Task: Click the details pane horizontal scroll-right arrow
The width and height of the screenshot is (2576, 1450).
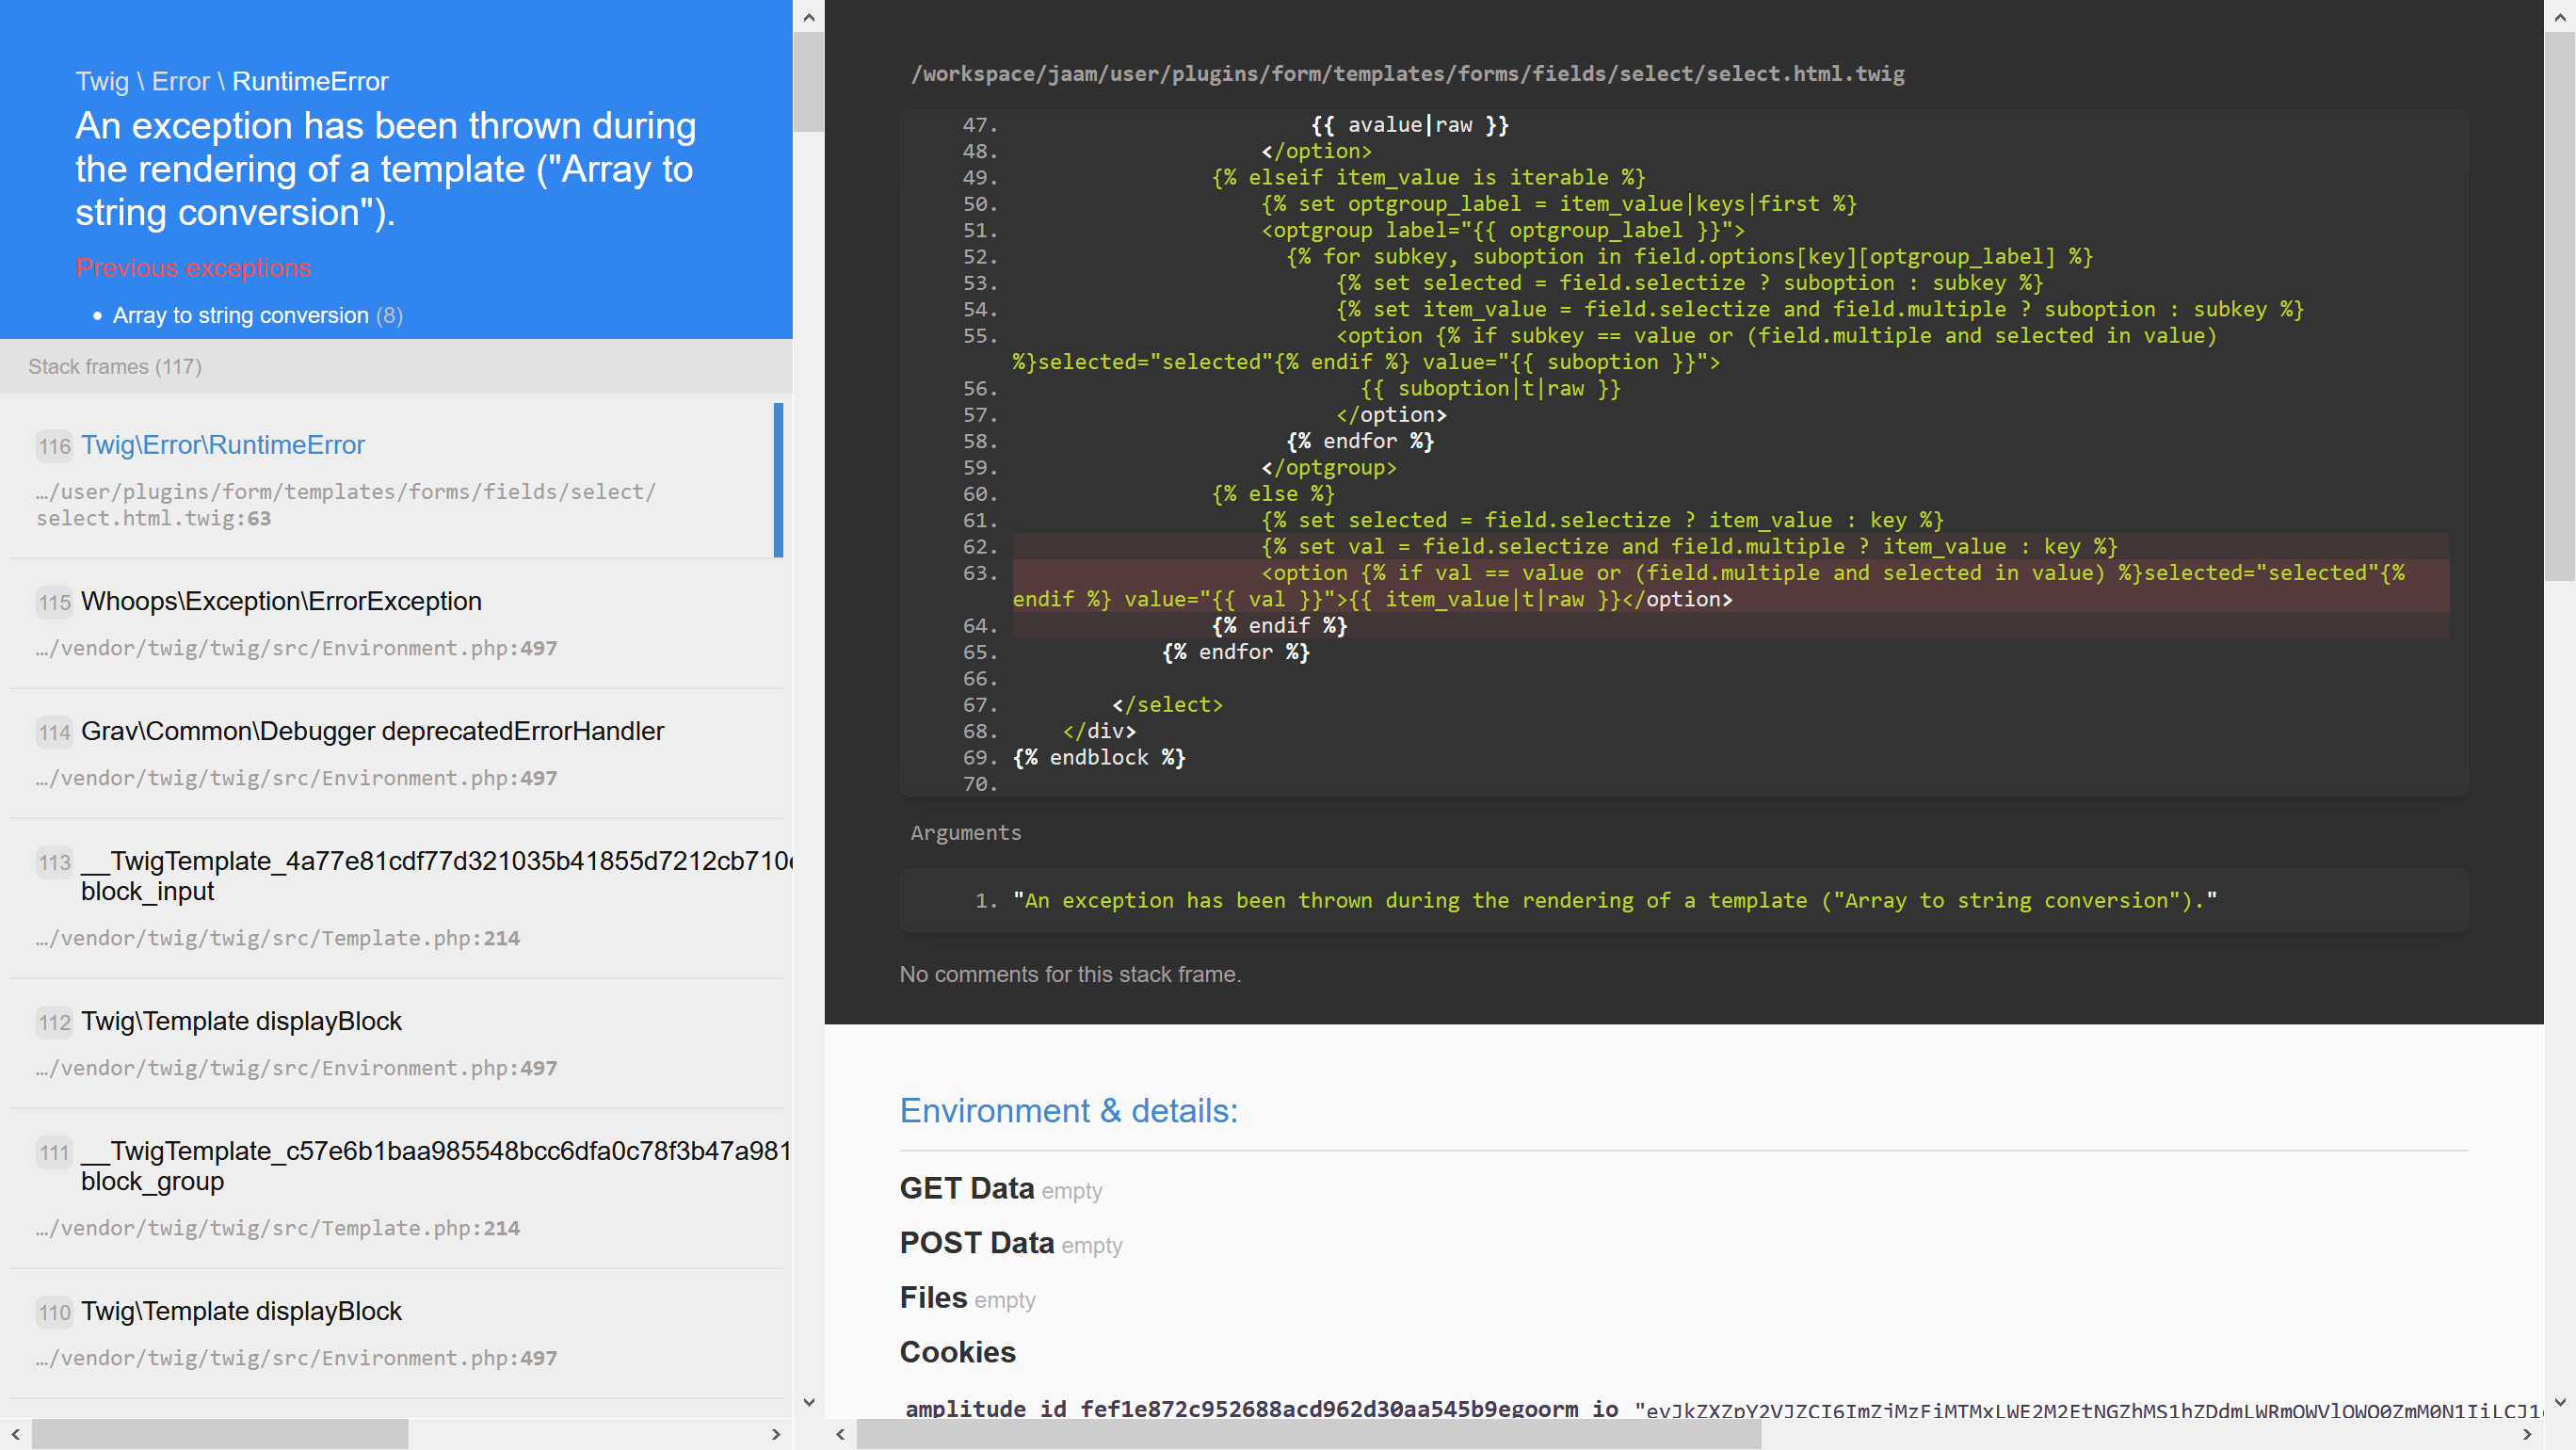Action: tap(2527, 1434)
